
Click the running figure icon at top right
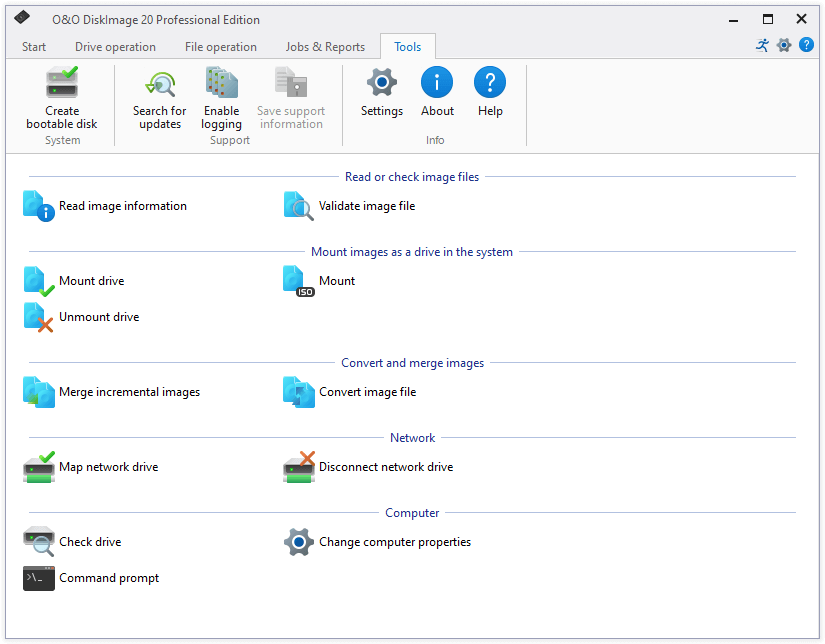click(x=763, y=45)
